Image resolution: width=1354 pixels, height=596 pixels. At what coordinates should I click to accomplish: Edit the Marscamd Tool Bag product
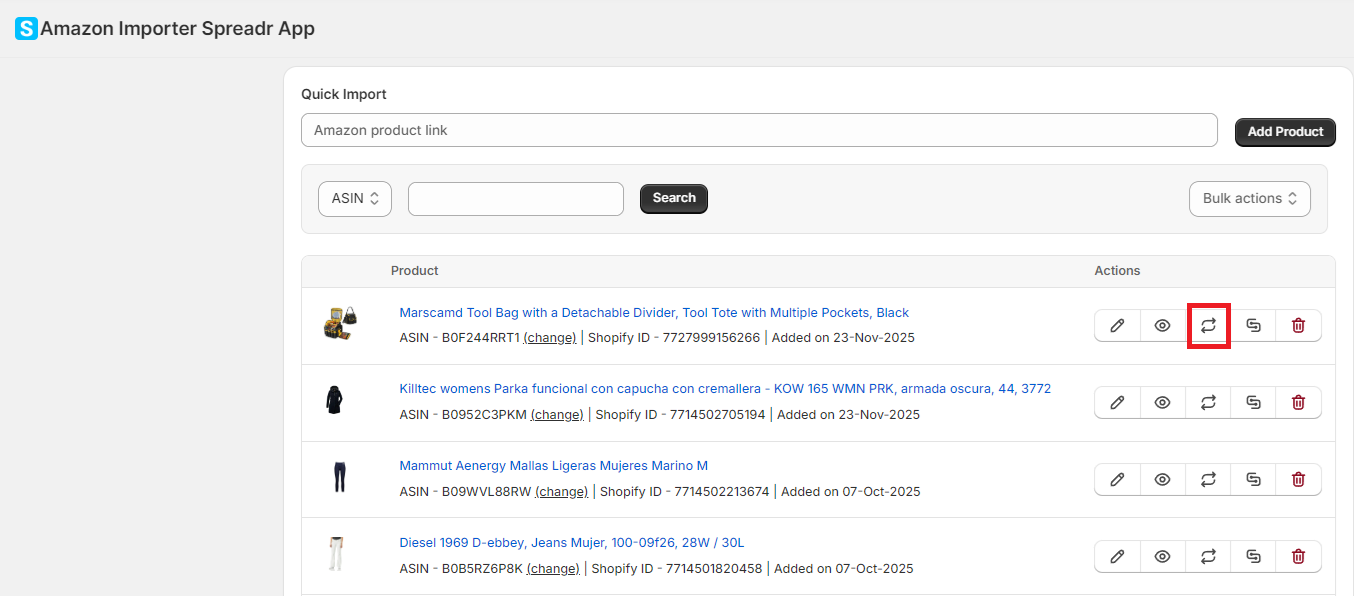click(x=1118, y=325)
